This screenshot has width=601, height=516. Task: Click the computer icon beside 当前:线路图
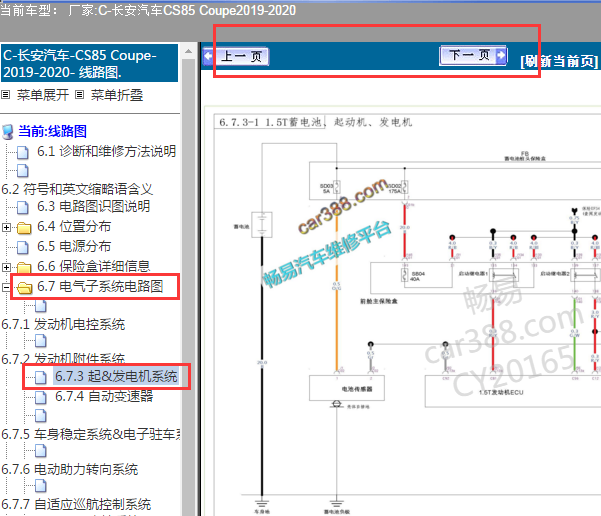(8, 131)
